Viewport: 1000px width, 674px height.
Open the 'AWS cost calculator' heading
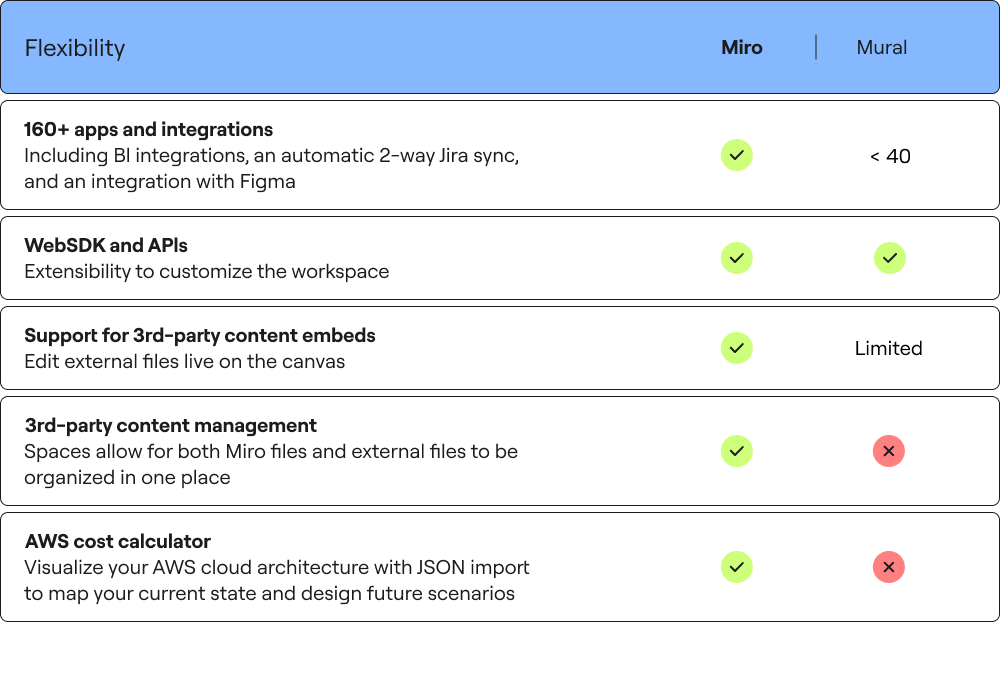click(x=117, y=541)
